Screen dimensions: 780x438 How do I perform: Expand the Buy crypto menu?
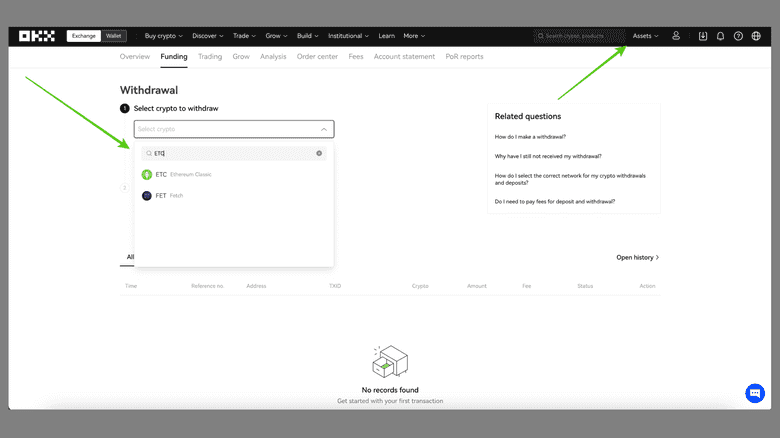[x=166, y=36]
